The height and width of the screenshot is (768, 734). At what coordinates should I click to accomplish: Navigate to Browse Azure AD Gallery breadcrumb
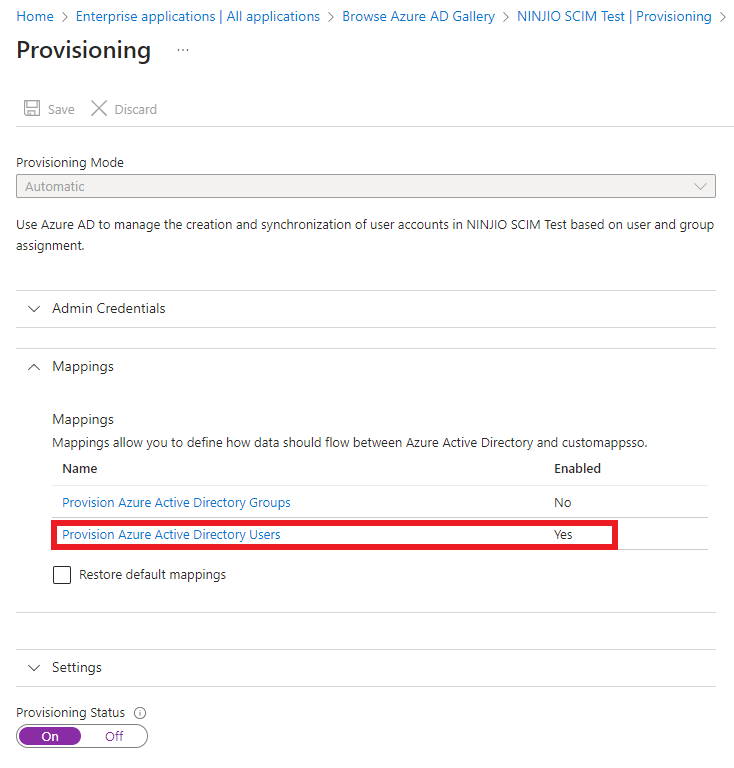(x=418, y=16)
